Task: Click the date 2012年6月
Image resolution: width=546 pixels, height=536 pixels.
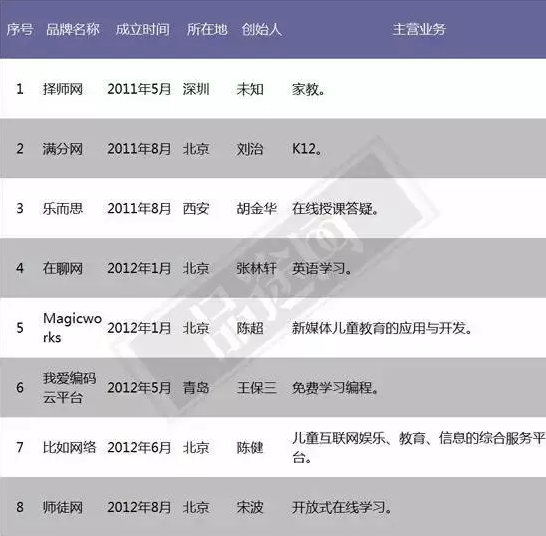Action: tap(139, 448)
